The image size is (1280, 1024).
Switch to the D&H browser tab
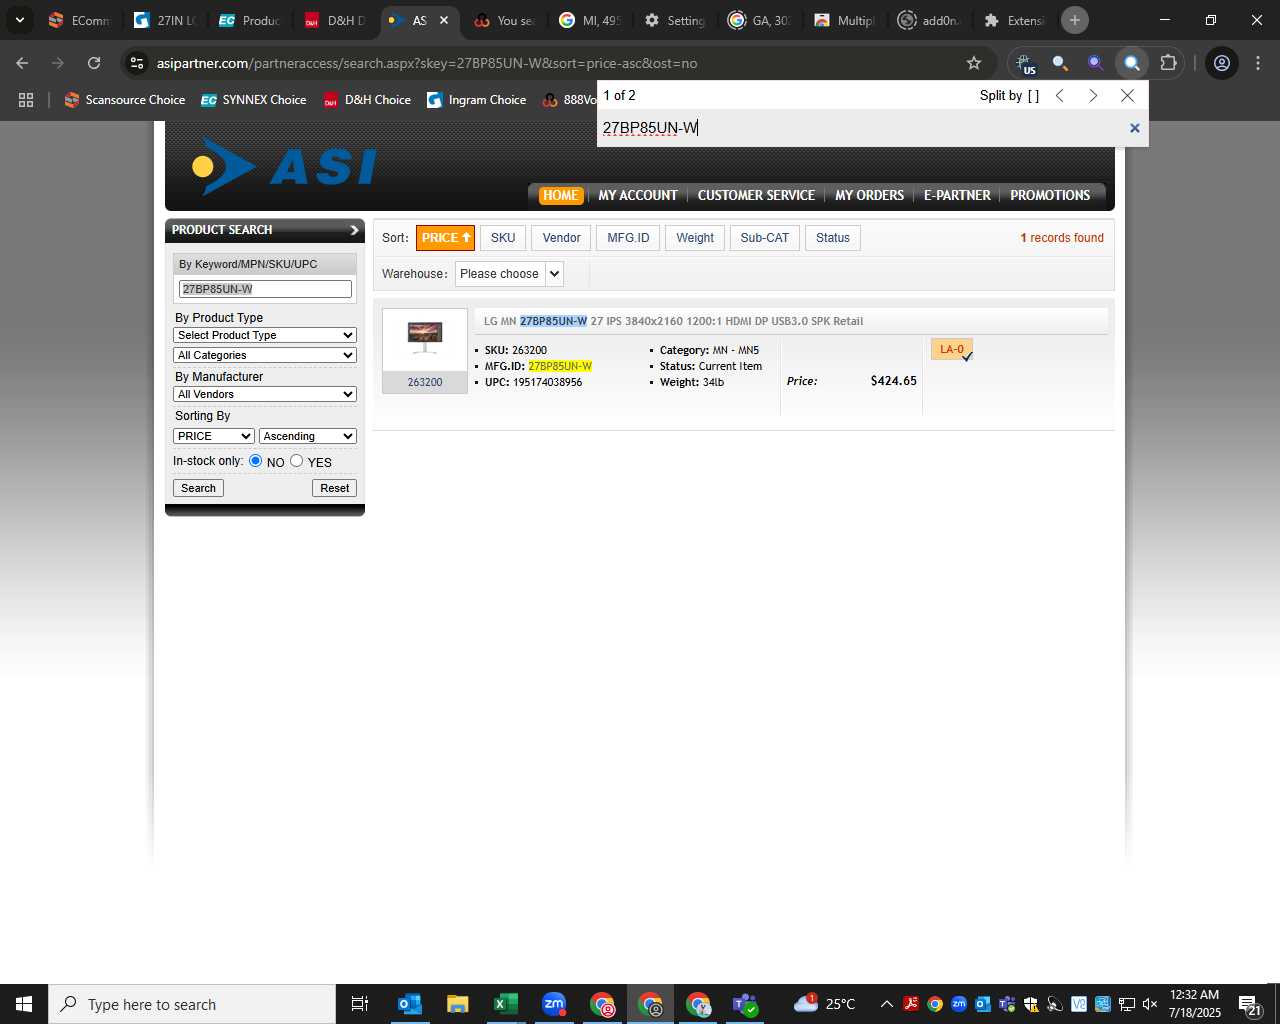click(335, 20)
